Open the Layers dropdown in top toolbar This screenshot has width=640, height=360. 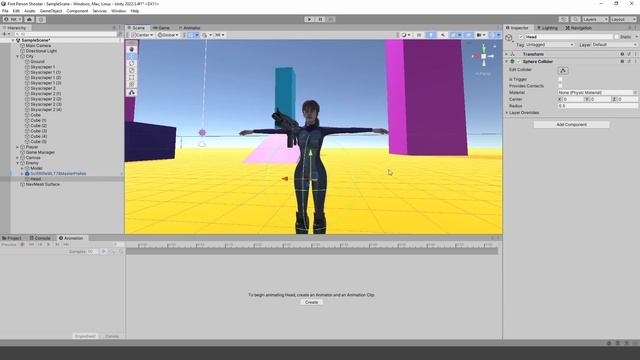coord(595,19)
